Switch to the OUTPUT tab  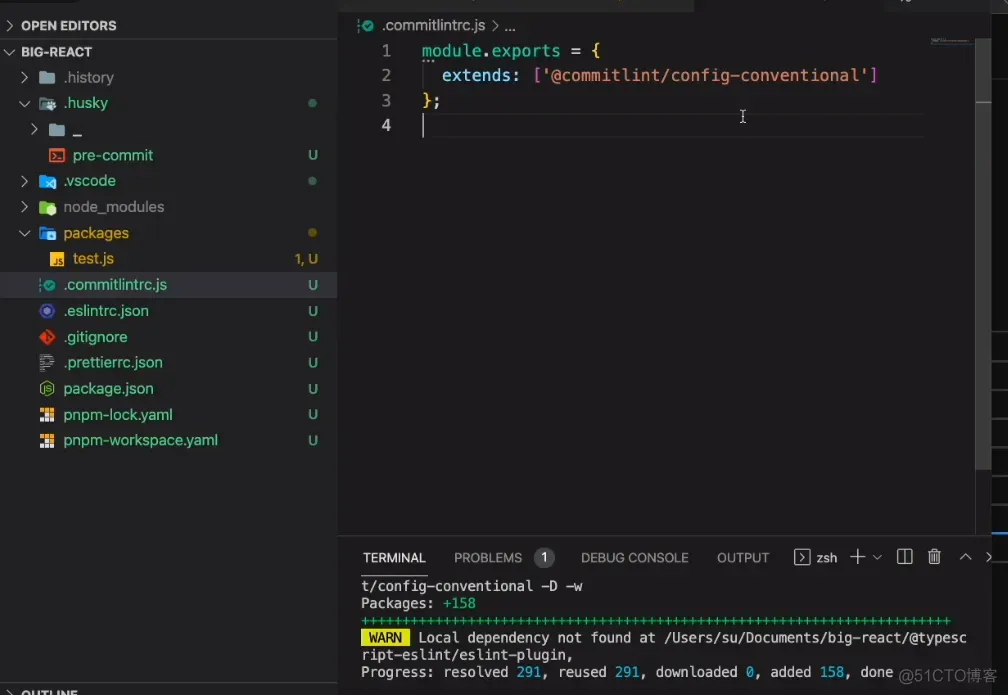click(742, 557)
